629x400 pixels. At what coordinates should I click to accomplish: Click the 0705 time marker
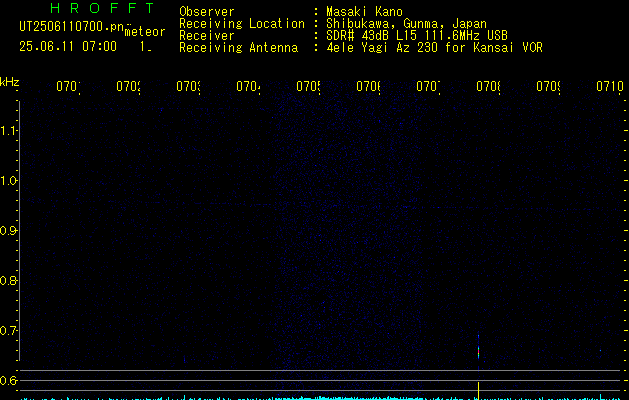pos(308,86)
